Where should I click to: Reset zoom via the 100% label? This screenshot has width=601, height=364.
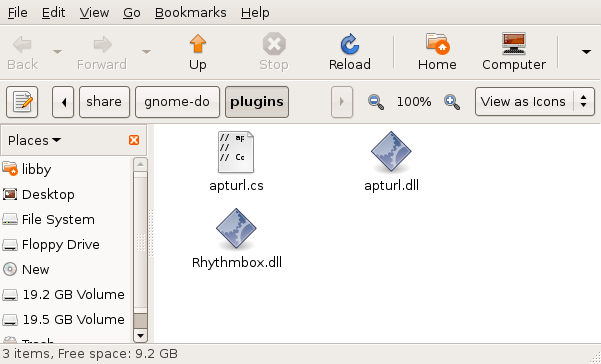coord(414,102)
